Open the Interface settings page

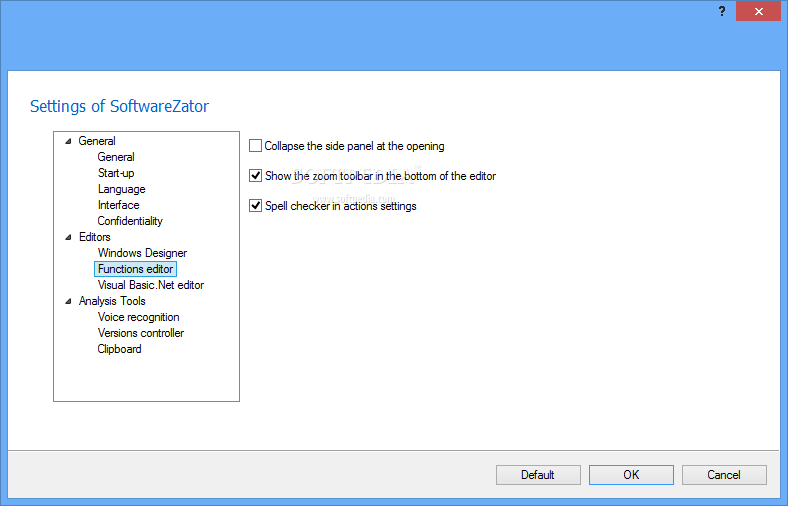(119, 205)
